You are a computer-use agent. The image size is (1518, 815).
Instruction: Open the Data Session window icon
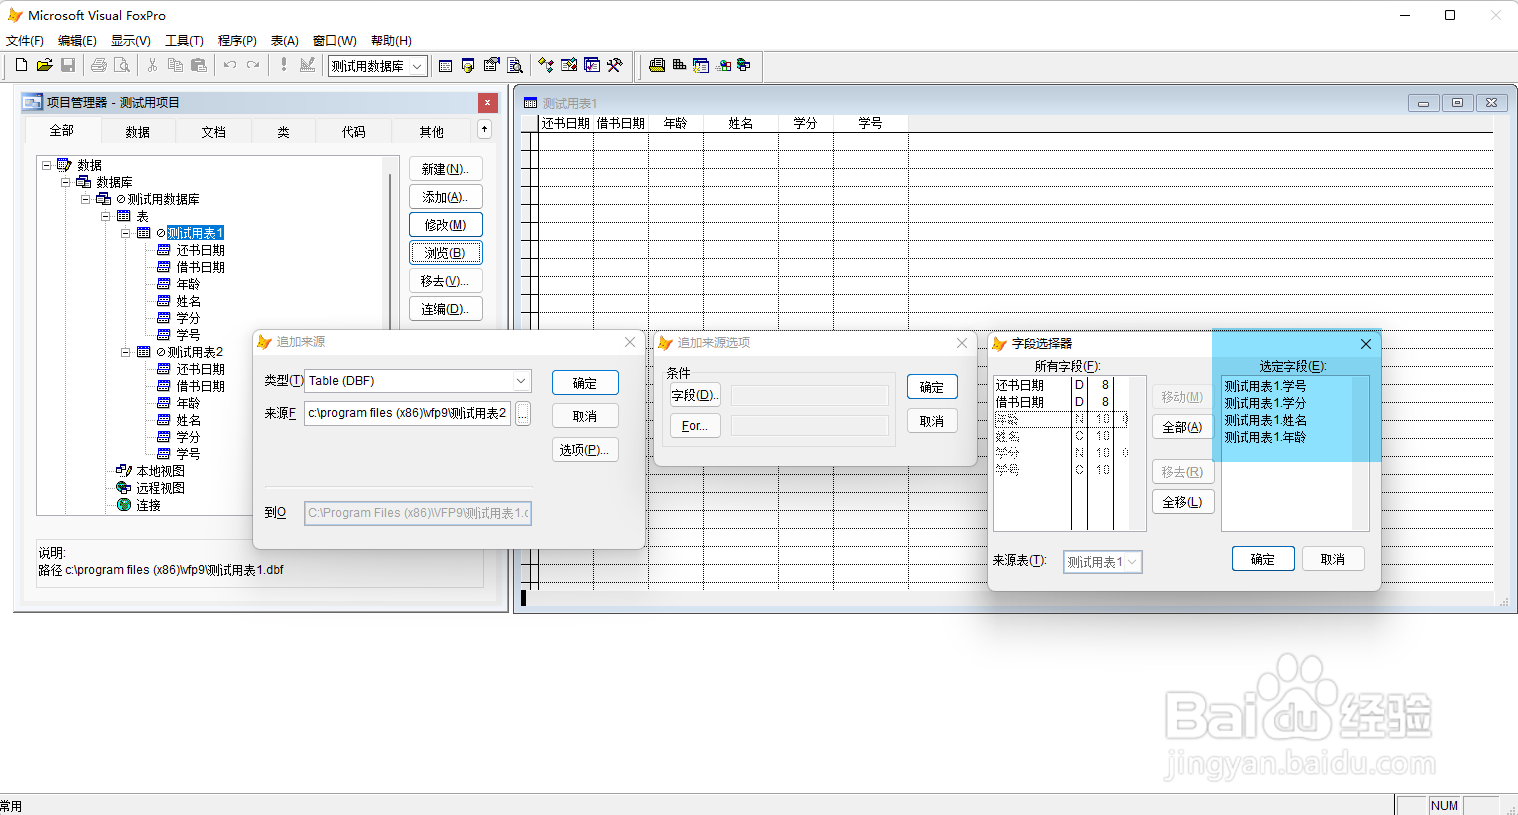[468, 65]
